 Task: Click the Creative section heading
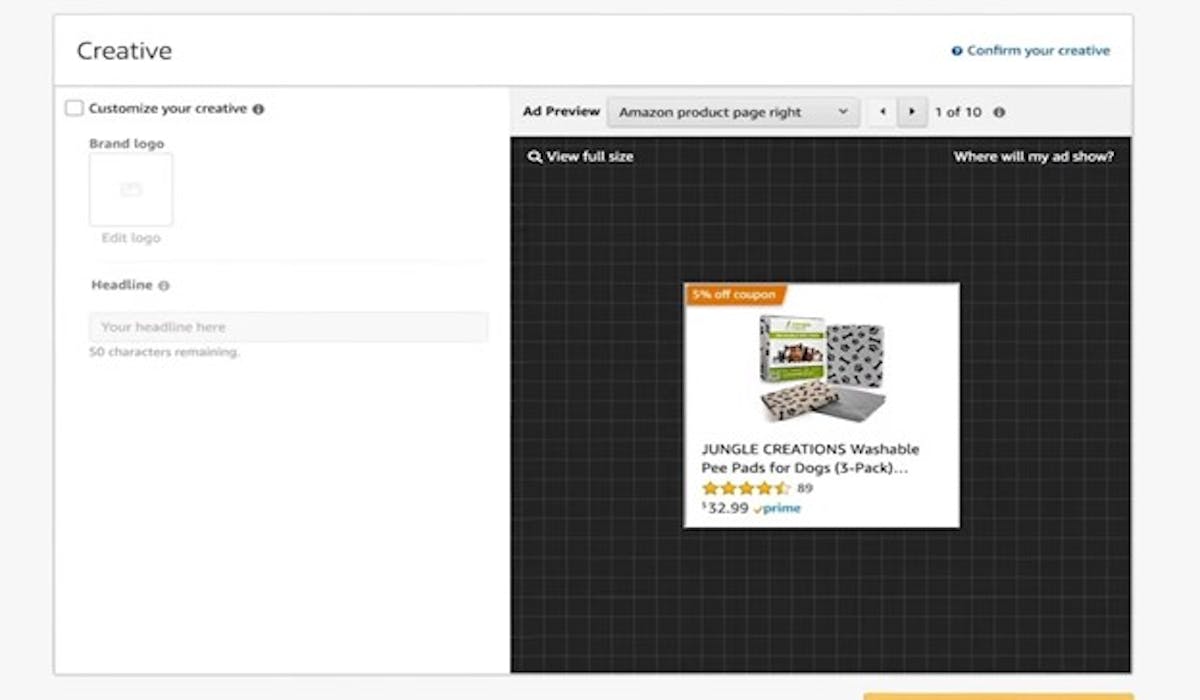click(x=124, y=51)
